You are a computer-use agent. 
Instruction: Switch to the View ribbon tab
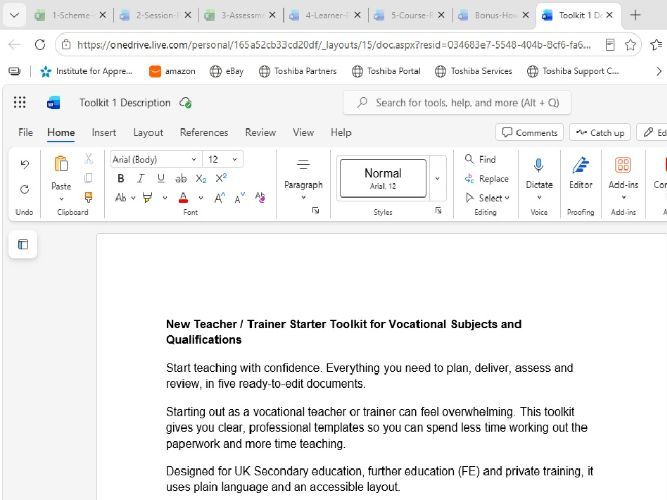pos(303,132)
